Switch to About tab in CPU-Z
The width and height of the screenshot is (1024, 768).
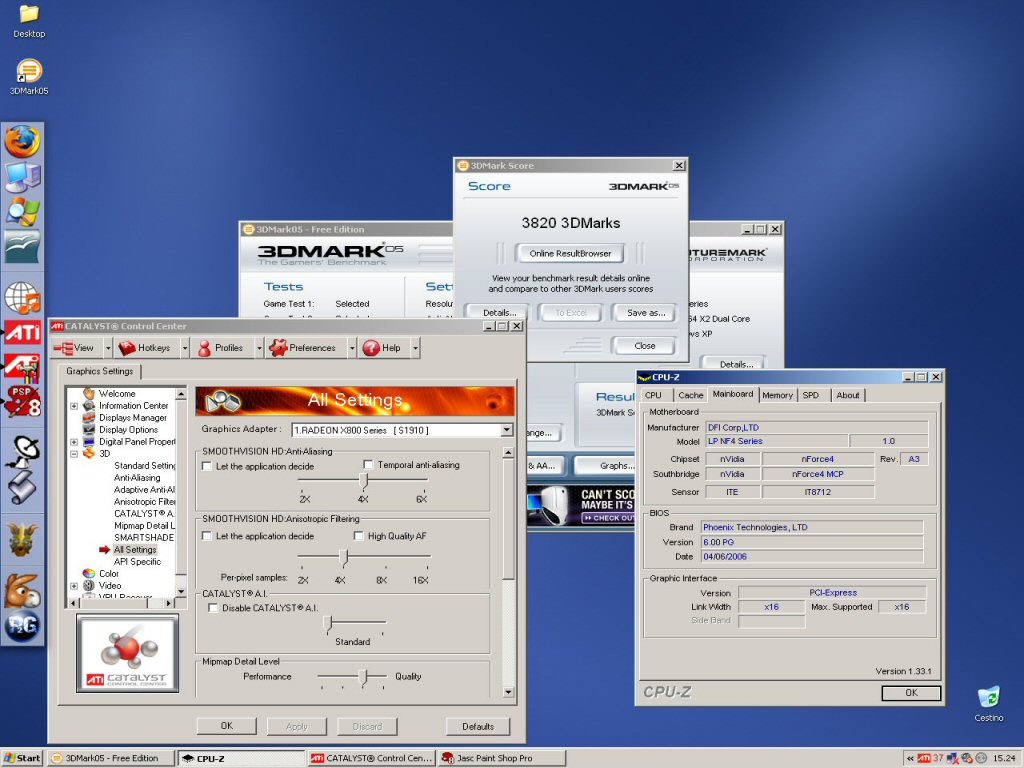(848, 395)
